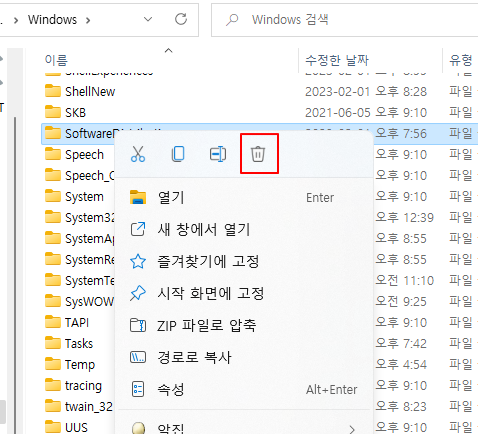Choose ZIP 파일로 압축 menu entry
Screen dimensions: 478x434
pos(244,325)
